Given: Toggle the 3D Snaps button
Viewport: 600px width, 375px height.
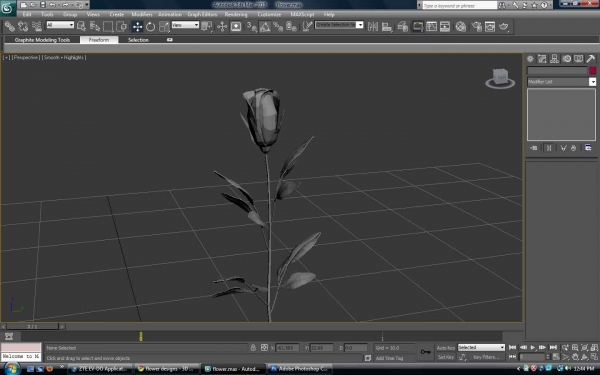Looking at the screenshot, I should tap(251, 26).
